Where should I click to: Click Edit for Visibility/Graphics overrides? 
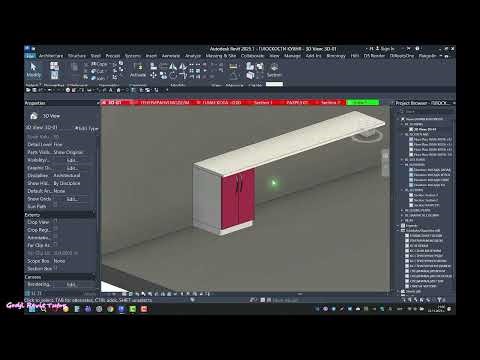click(x=72, y=160)
